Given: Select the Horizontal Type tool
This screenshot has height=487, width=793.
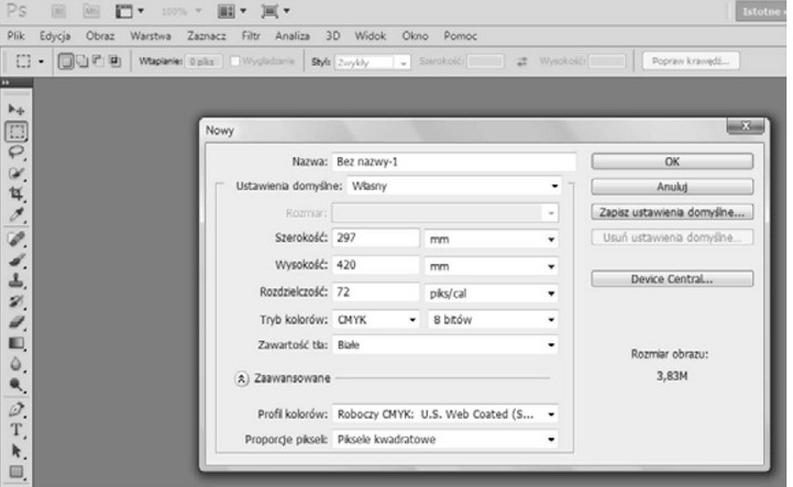Looking at the screenshot, I should coord(17,430).
